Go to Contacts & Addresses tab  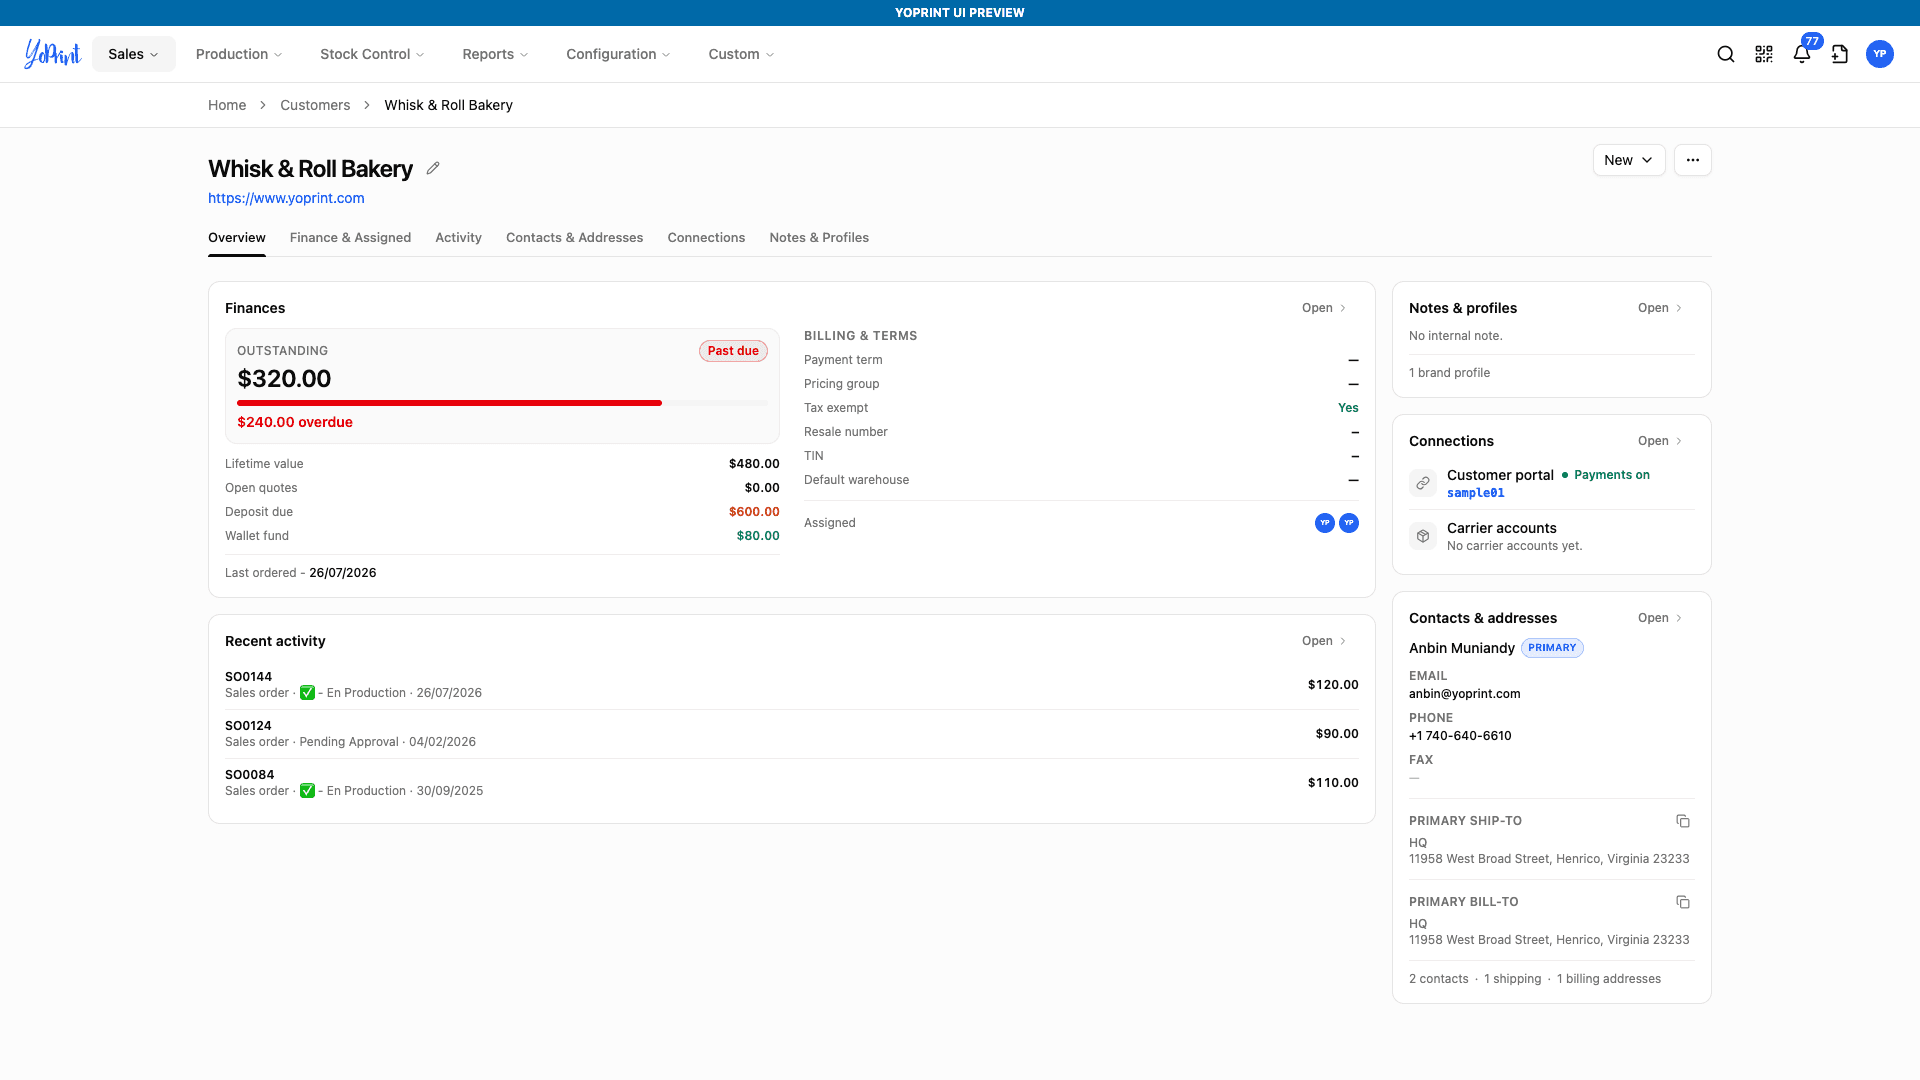pos(574,238)
